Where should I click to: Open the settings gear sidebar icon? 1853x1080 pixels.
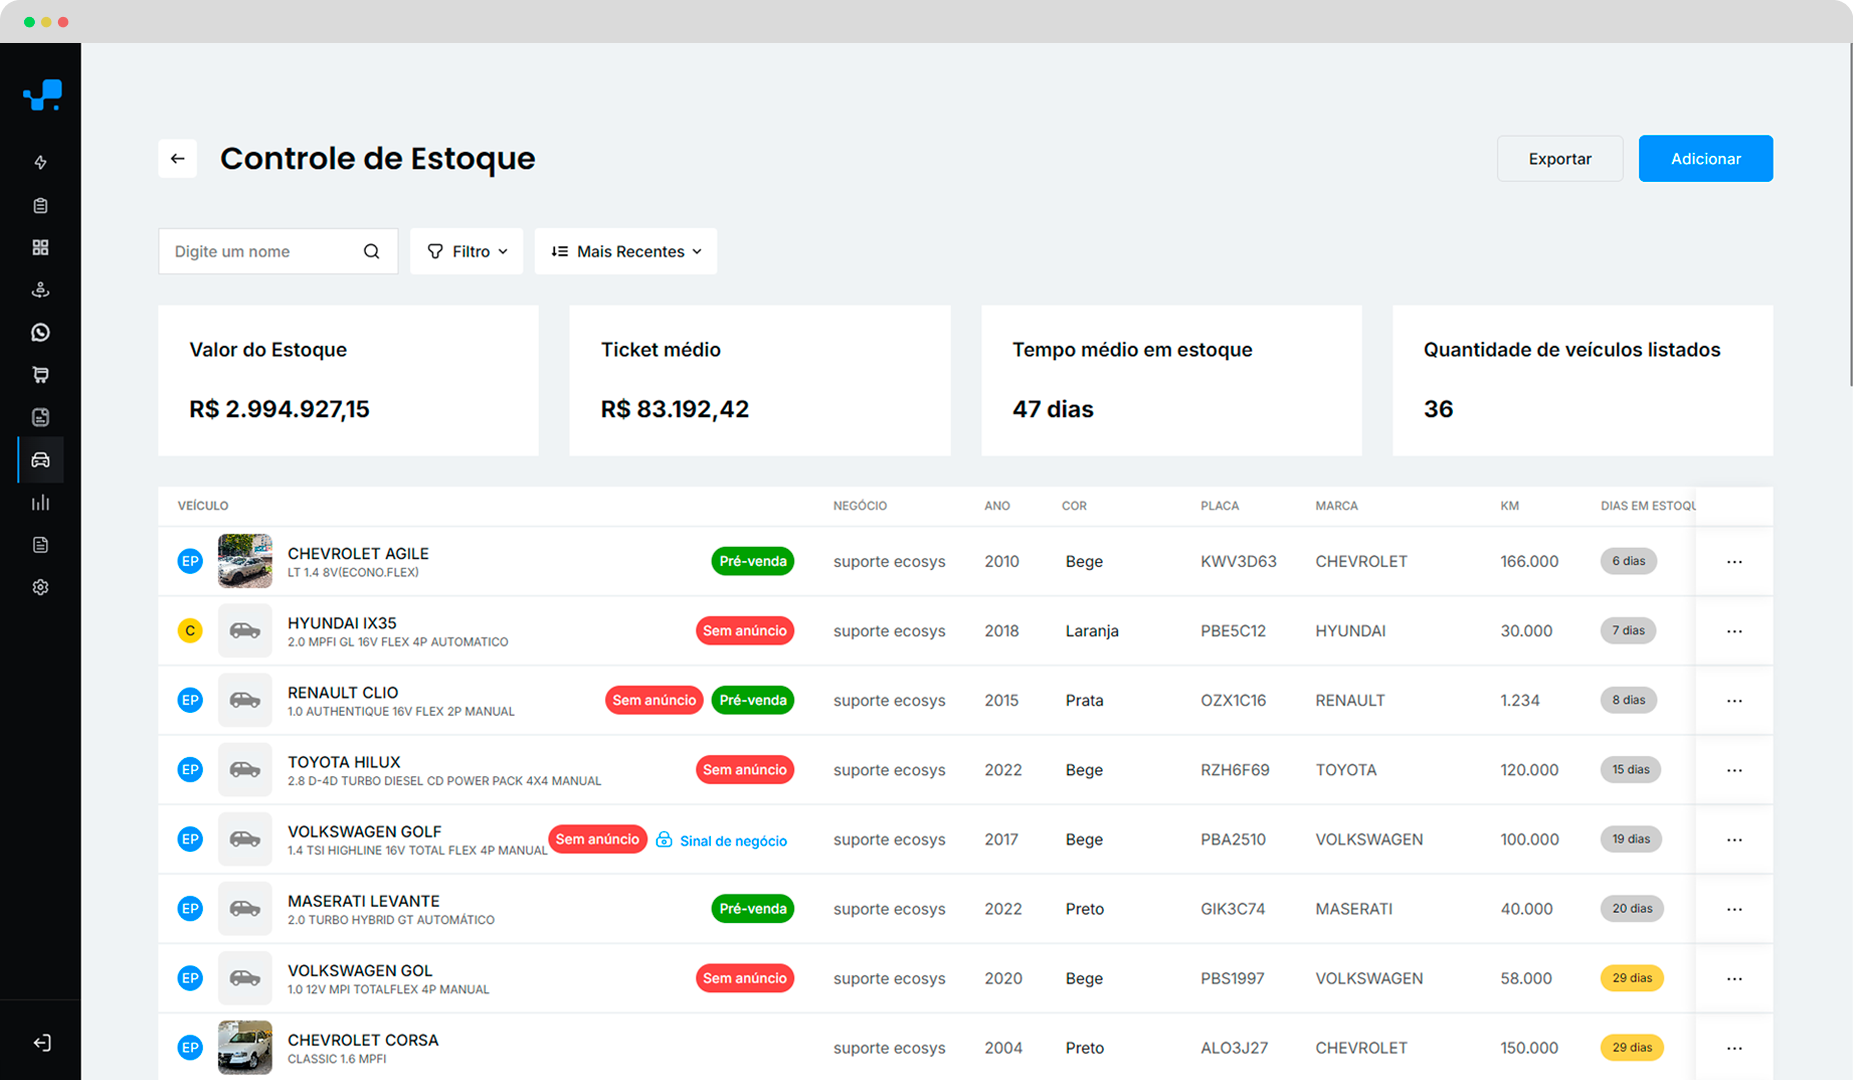(41, 587)
